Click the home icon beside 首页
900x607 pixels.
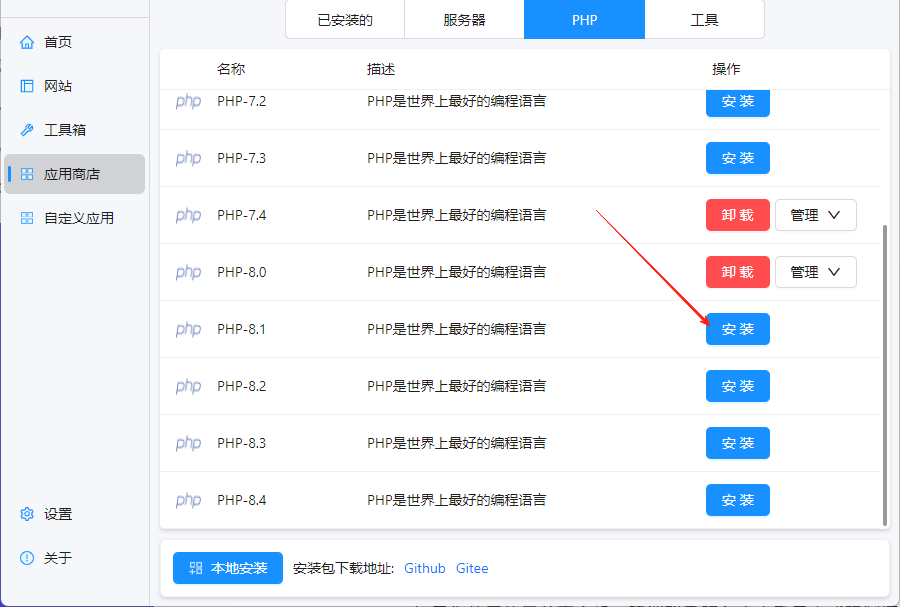pos(27,42)
